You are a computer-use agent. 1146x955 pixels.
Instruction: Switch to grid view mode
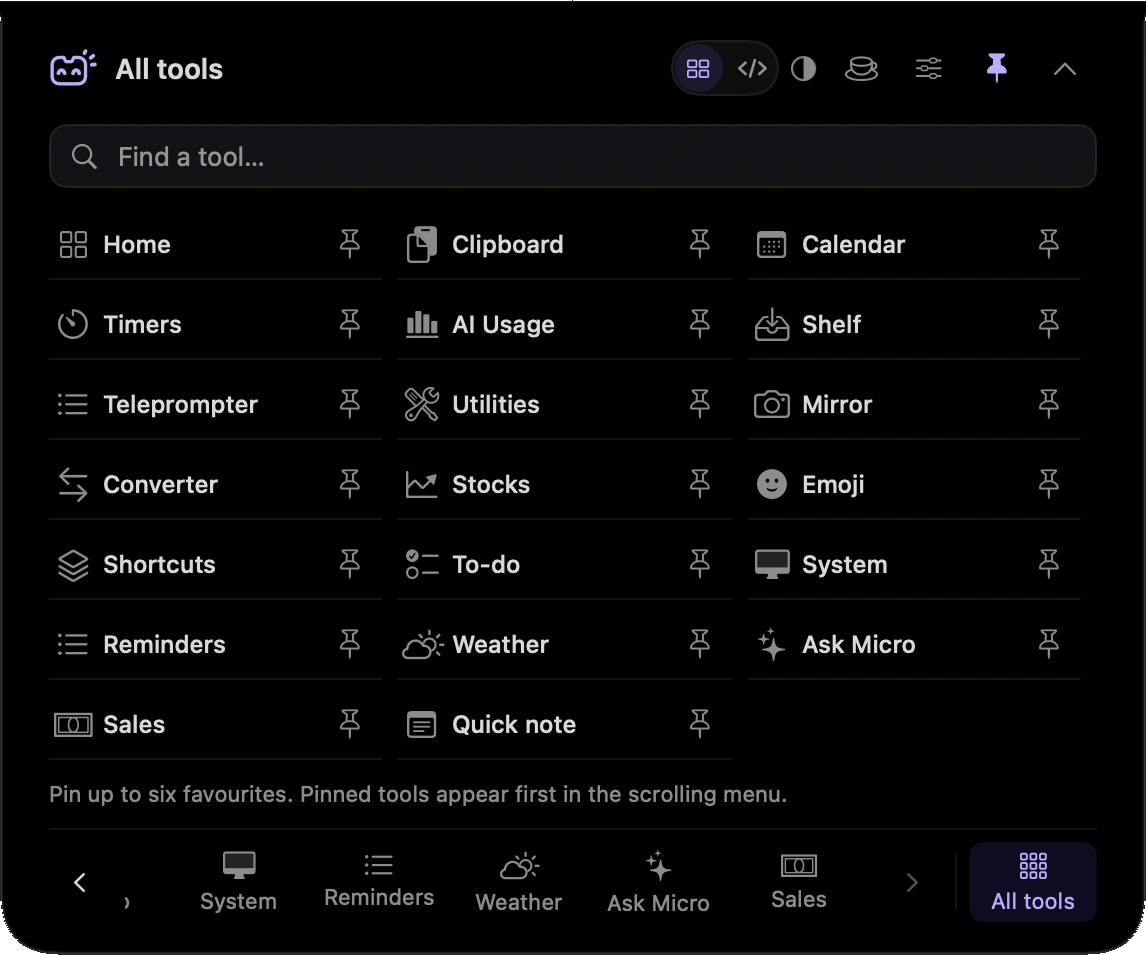click(x=698, y=69)
